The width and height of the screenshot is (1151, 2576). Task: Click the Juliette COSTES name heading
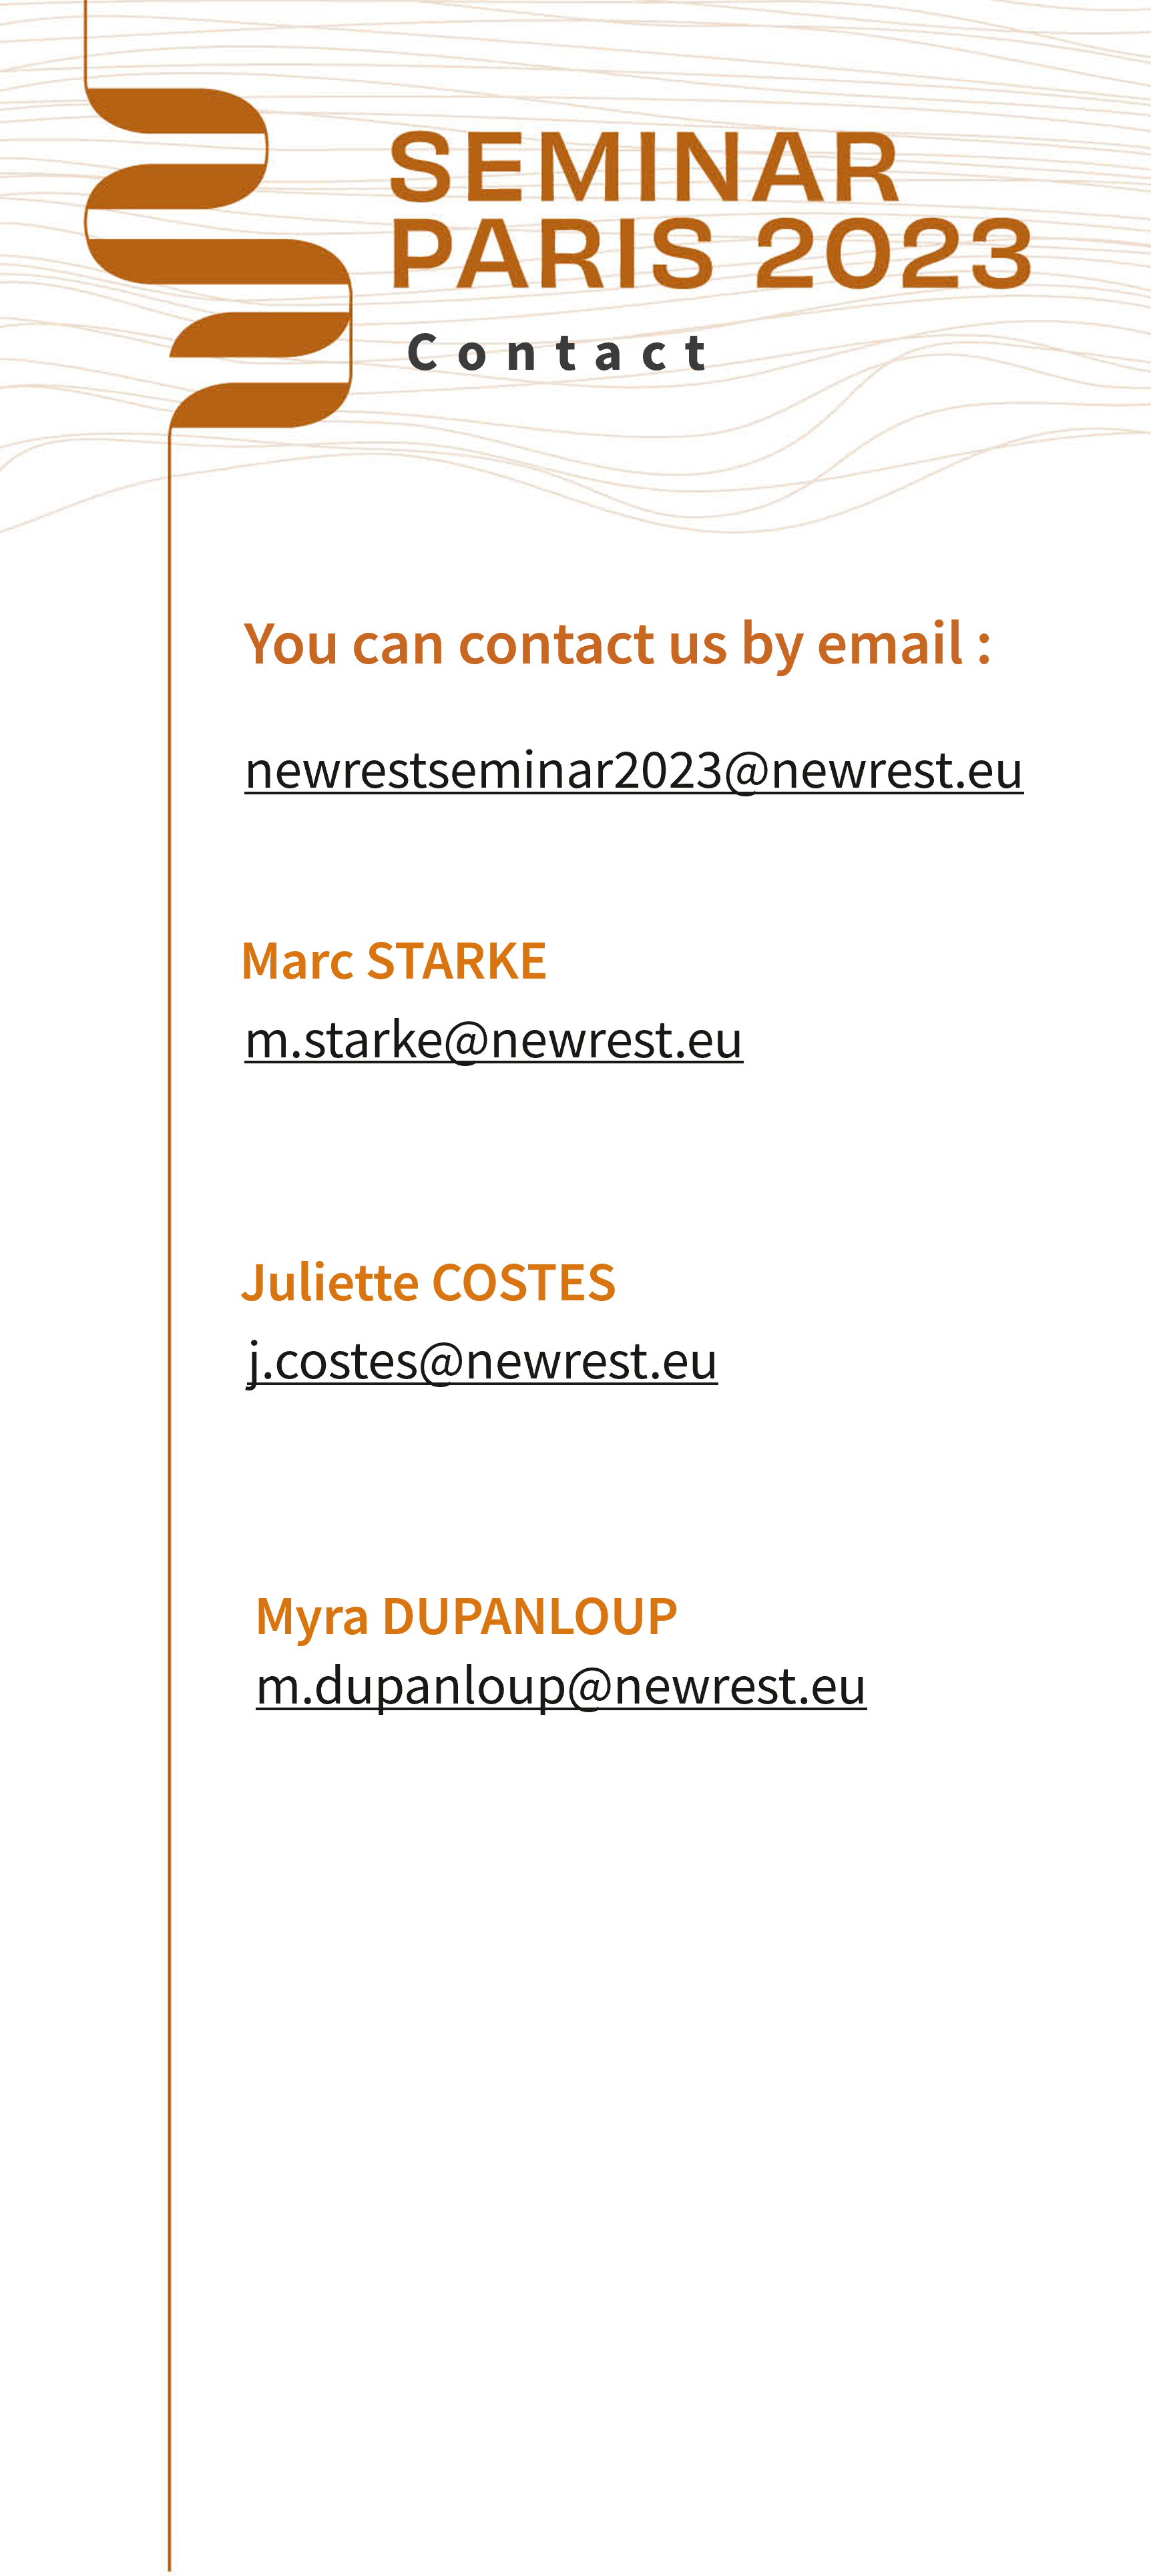click(428, 1283)
